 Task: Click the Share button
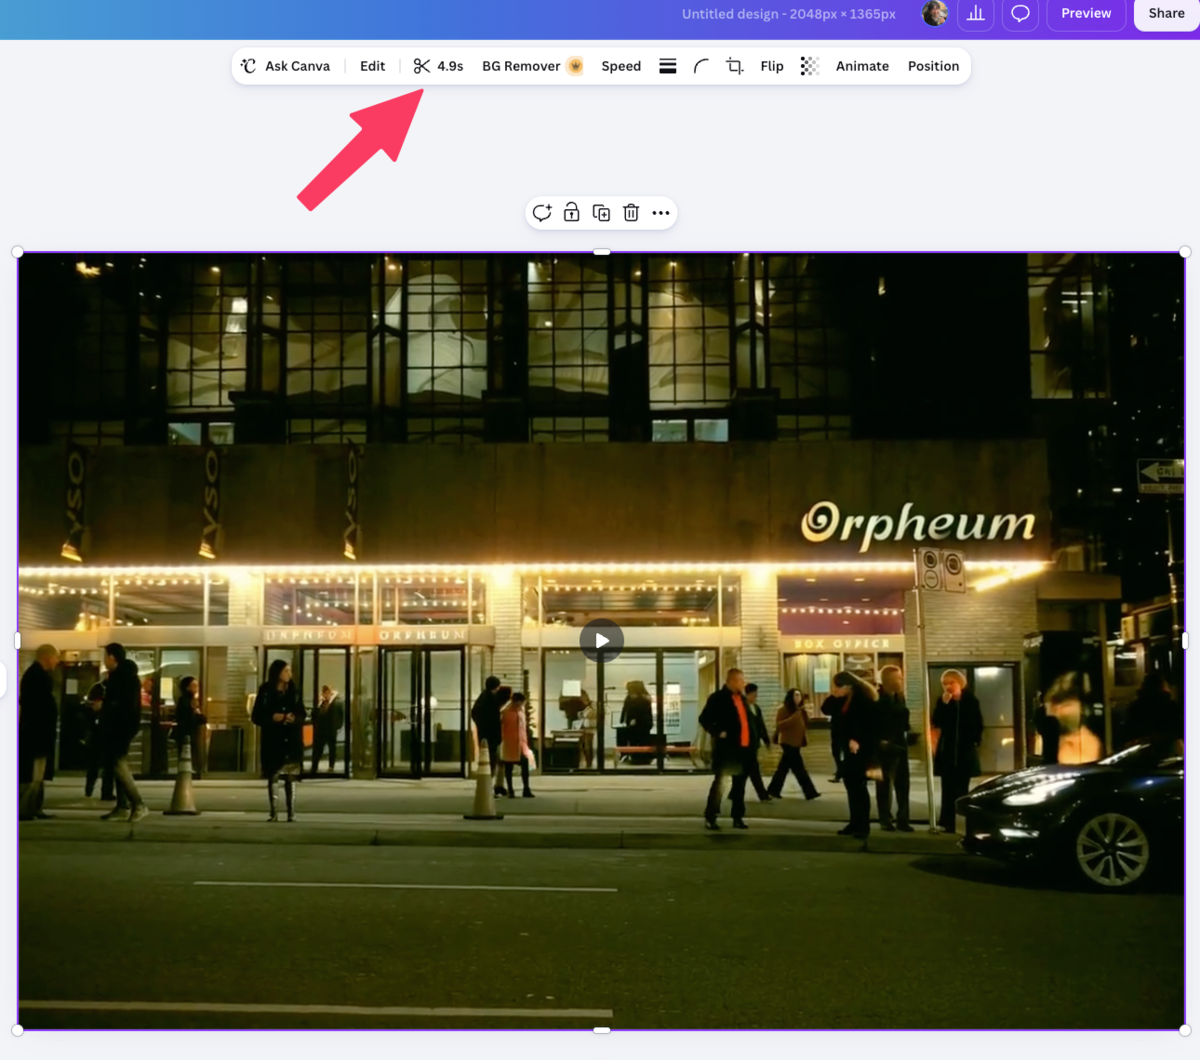pos(1166,13)
